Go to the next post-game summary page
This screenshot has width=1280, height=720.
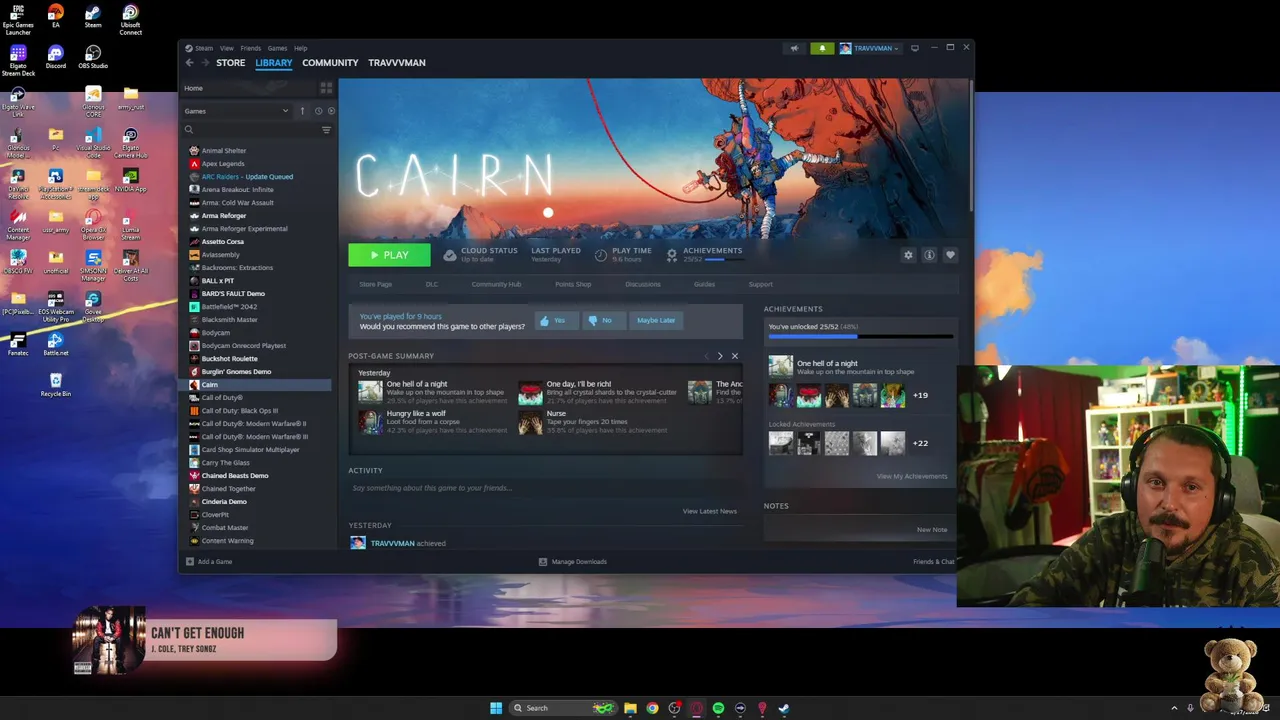click(720, 356)
